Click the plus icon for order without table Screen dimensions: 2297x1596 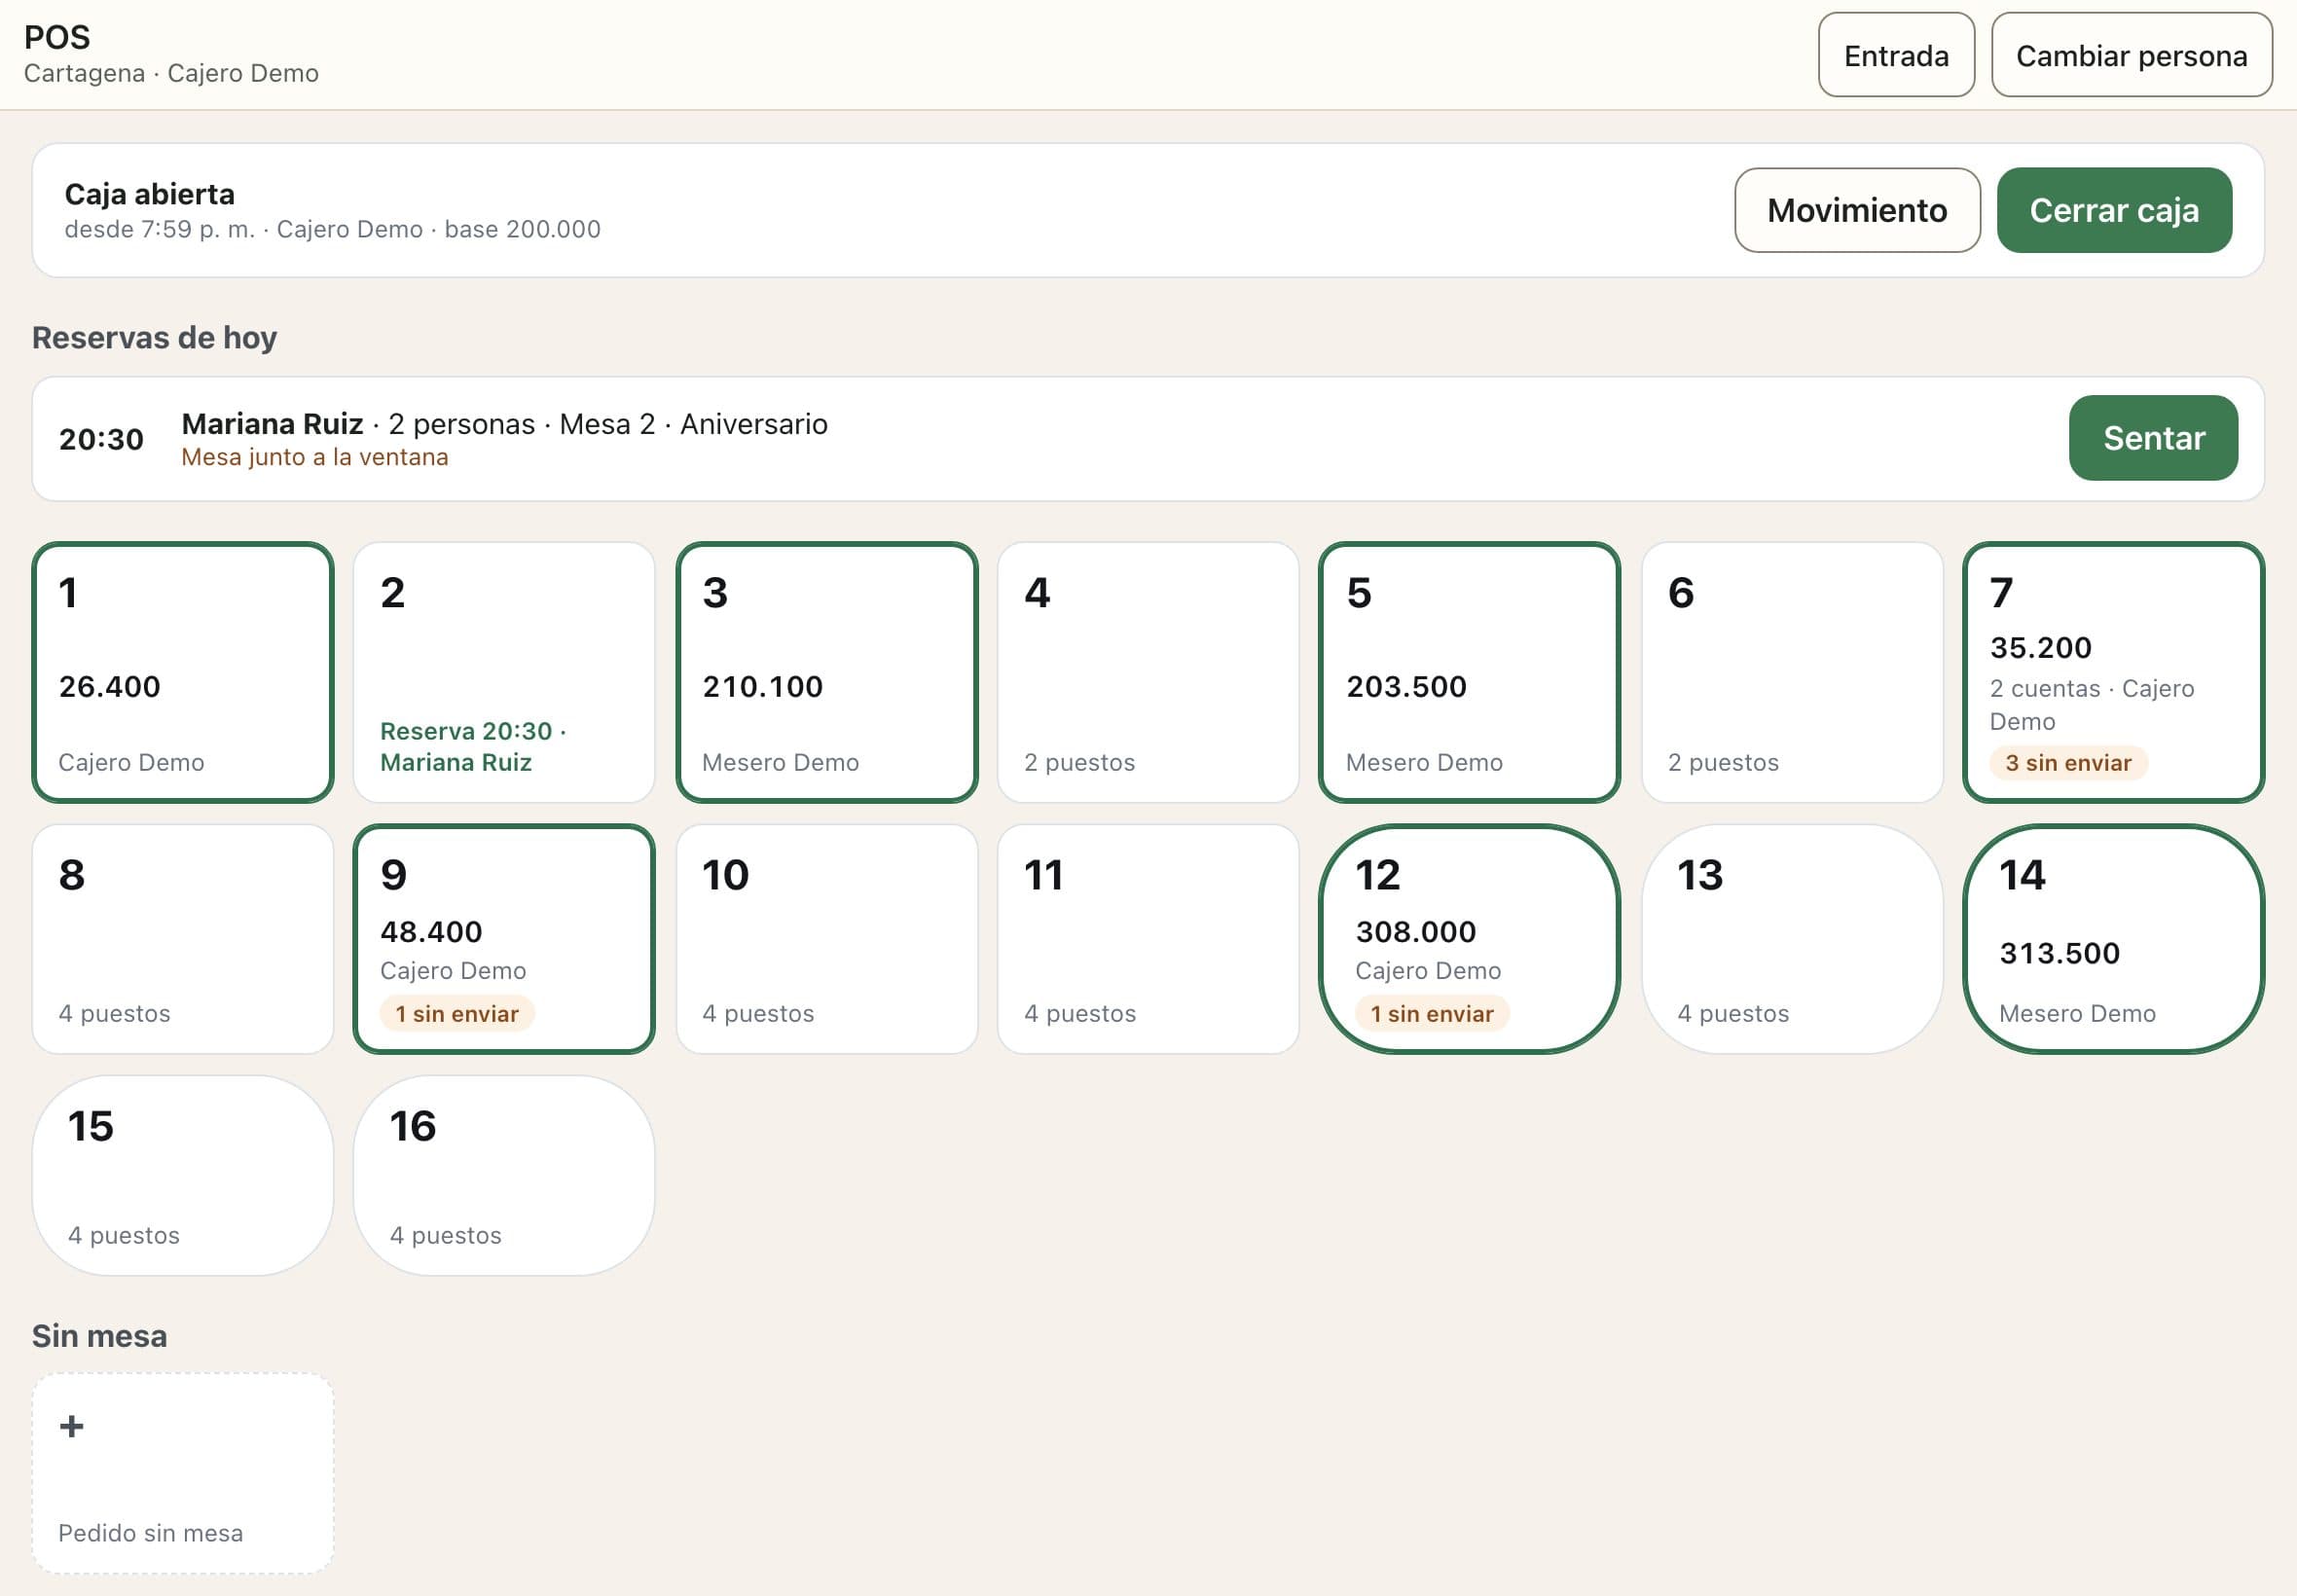[72, 1426]
